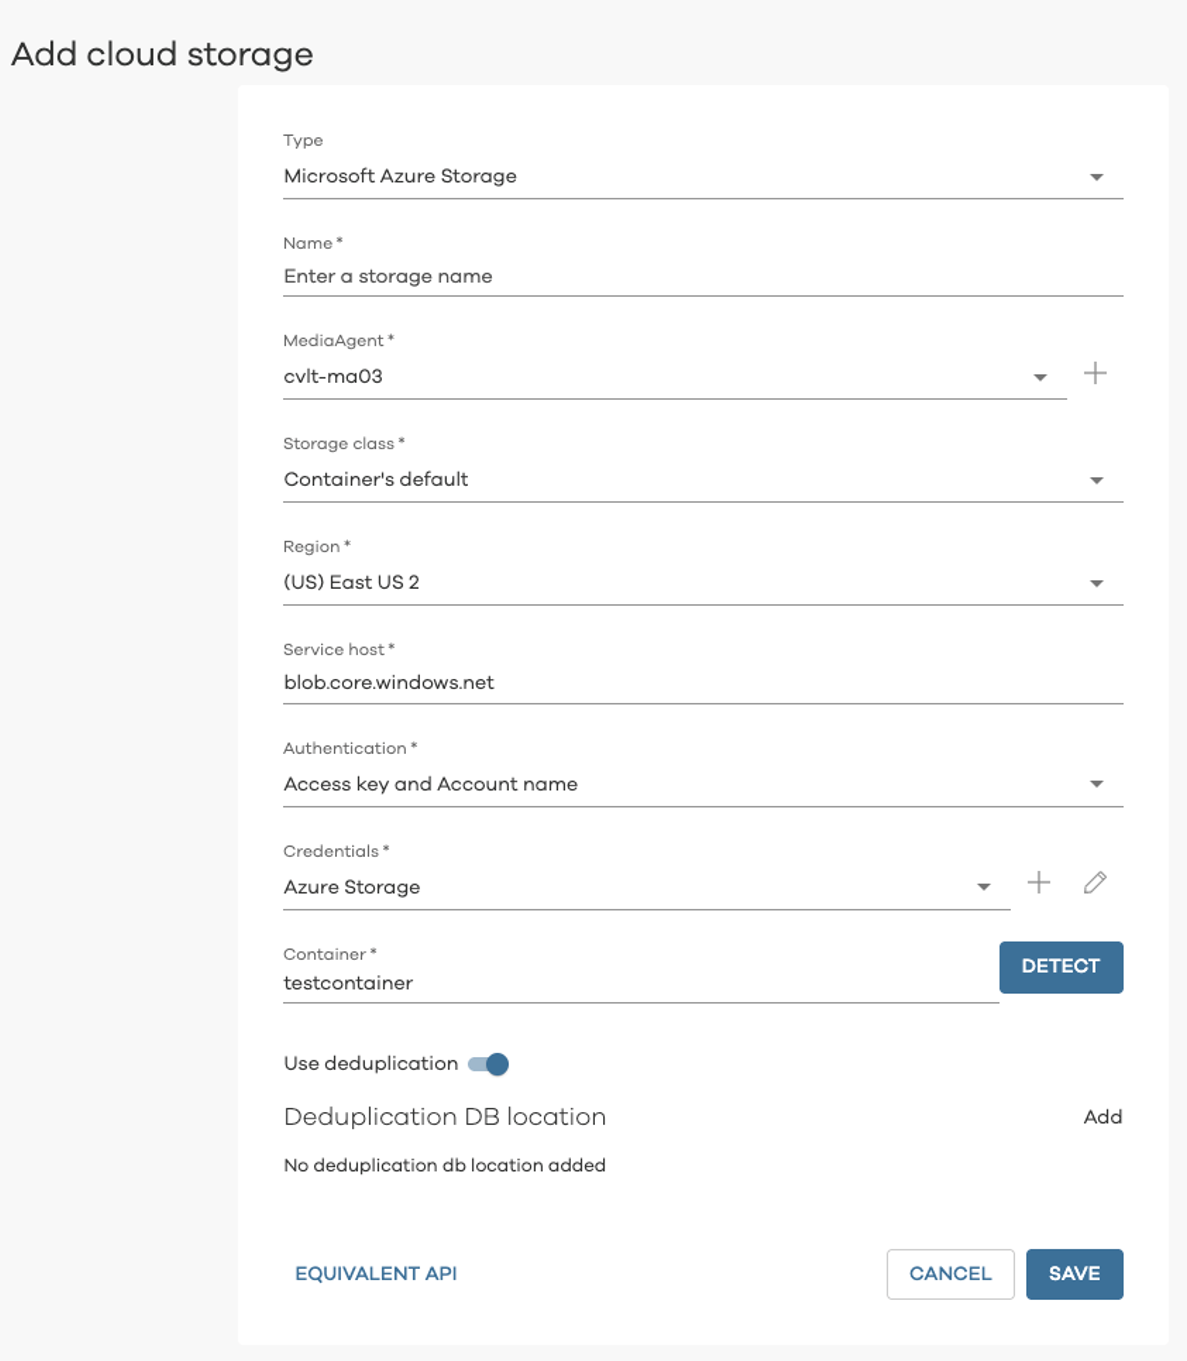Screen dimensions: 1187x1361
Task: Click the Access key and Account name value
Action: [431, 785]
